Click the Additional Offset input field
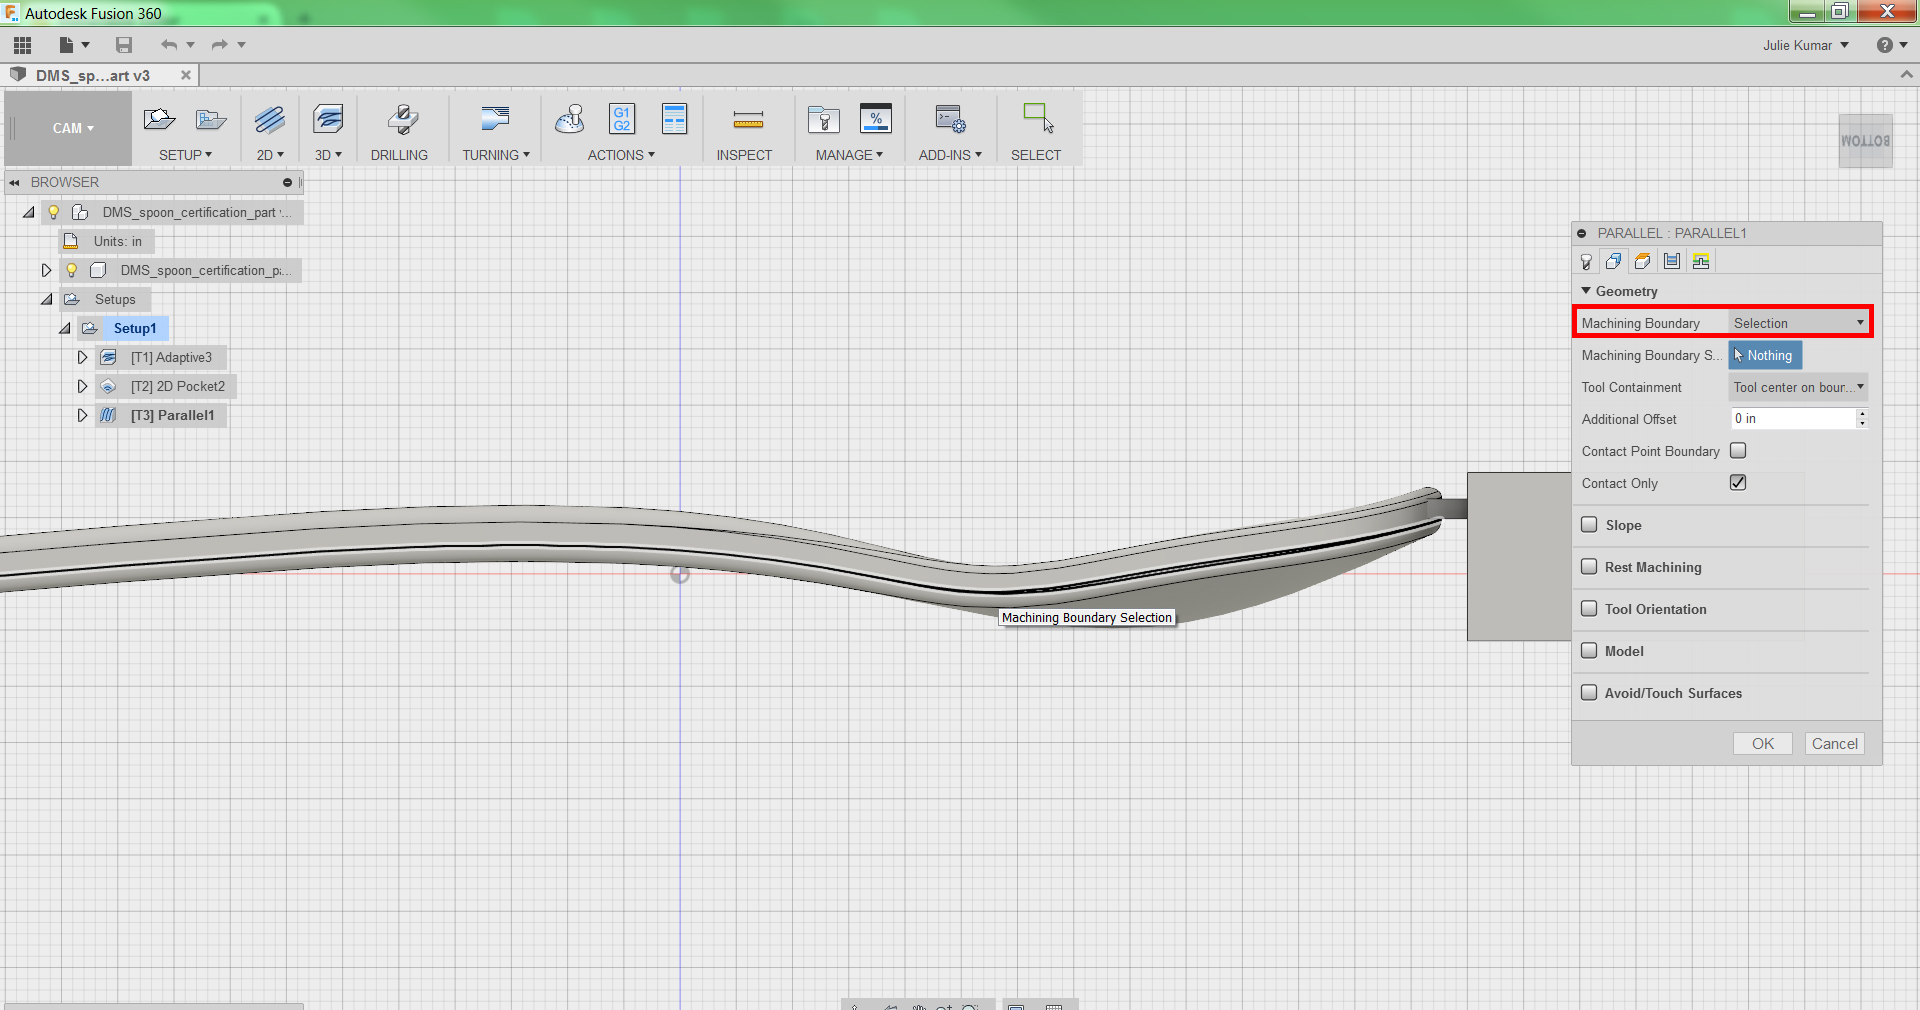 1793,419
